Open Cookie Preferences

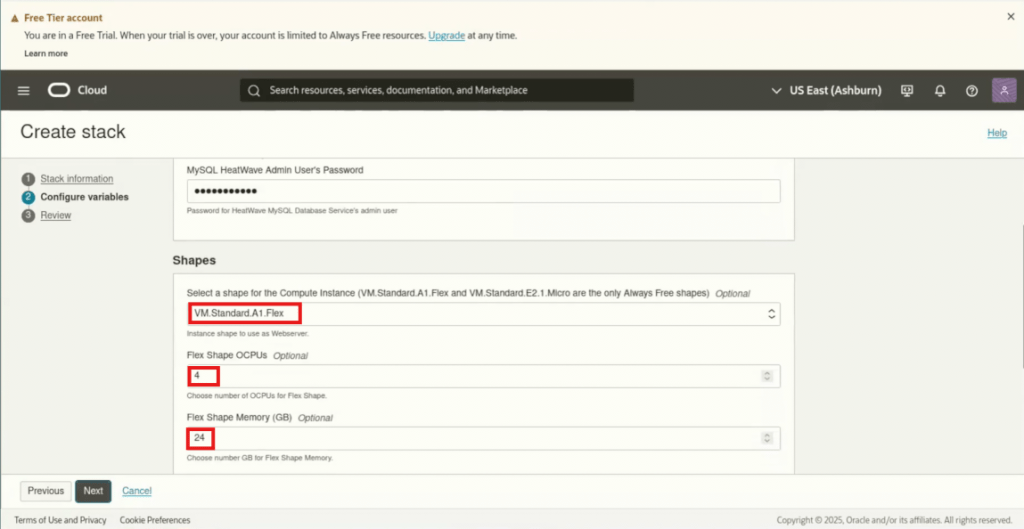(x=155, y=520)
